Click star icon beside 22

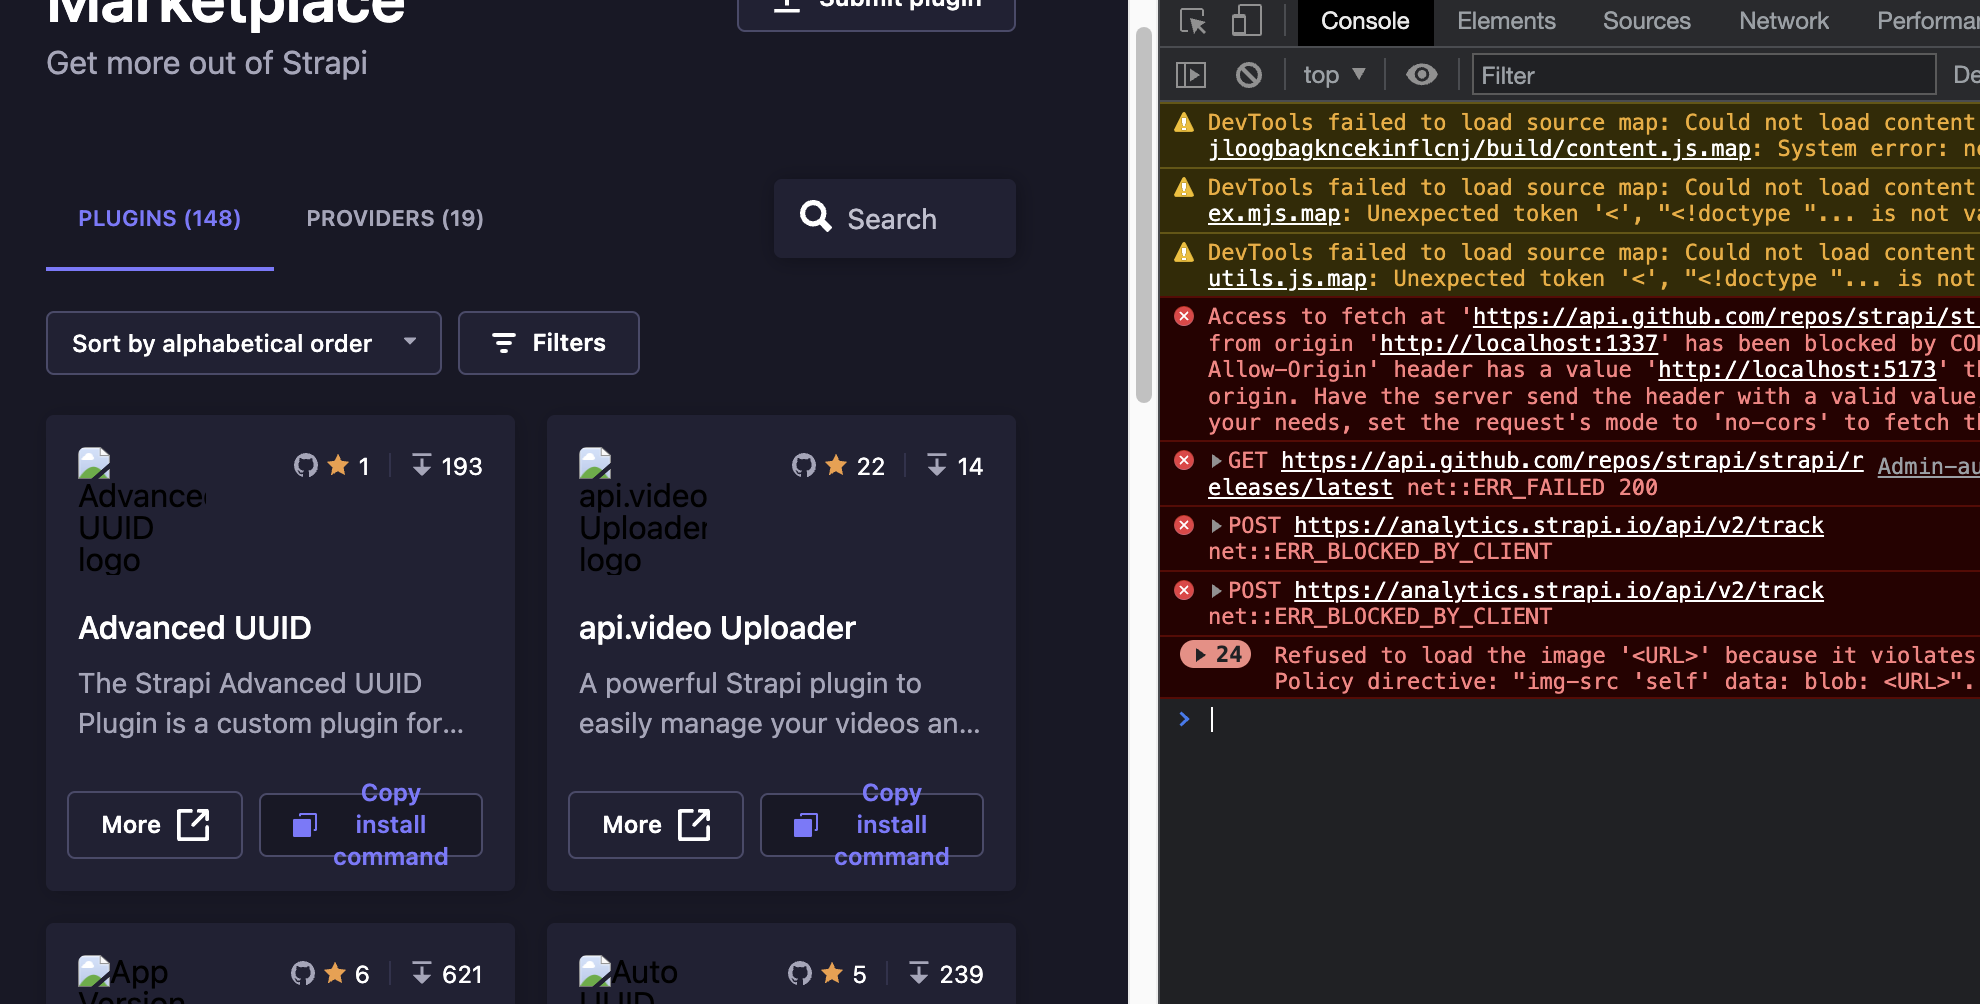[x=837, y=465]
